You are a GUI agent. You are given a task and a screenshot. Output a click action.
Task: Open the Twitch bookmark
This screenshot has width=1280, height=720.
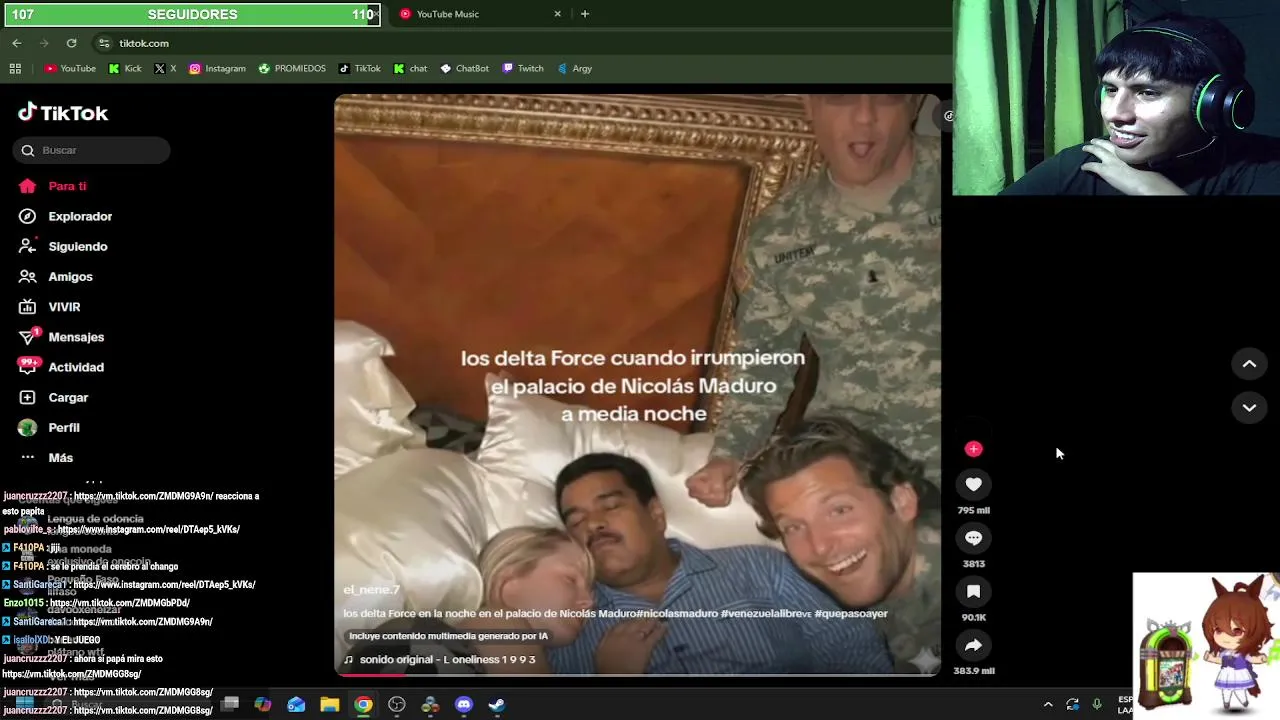click(x=523, y=69)
